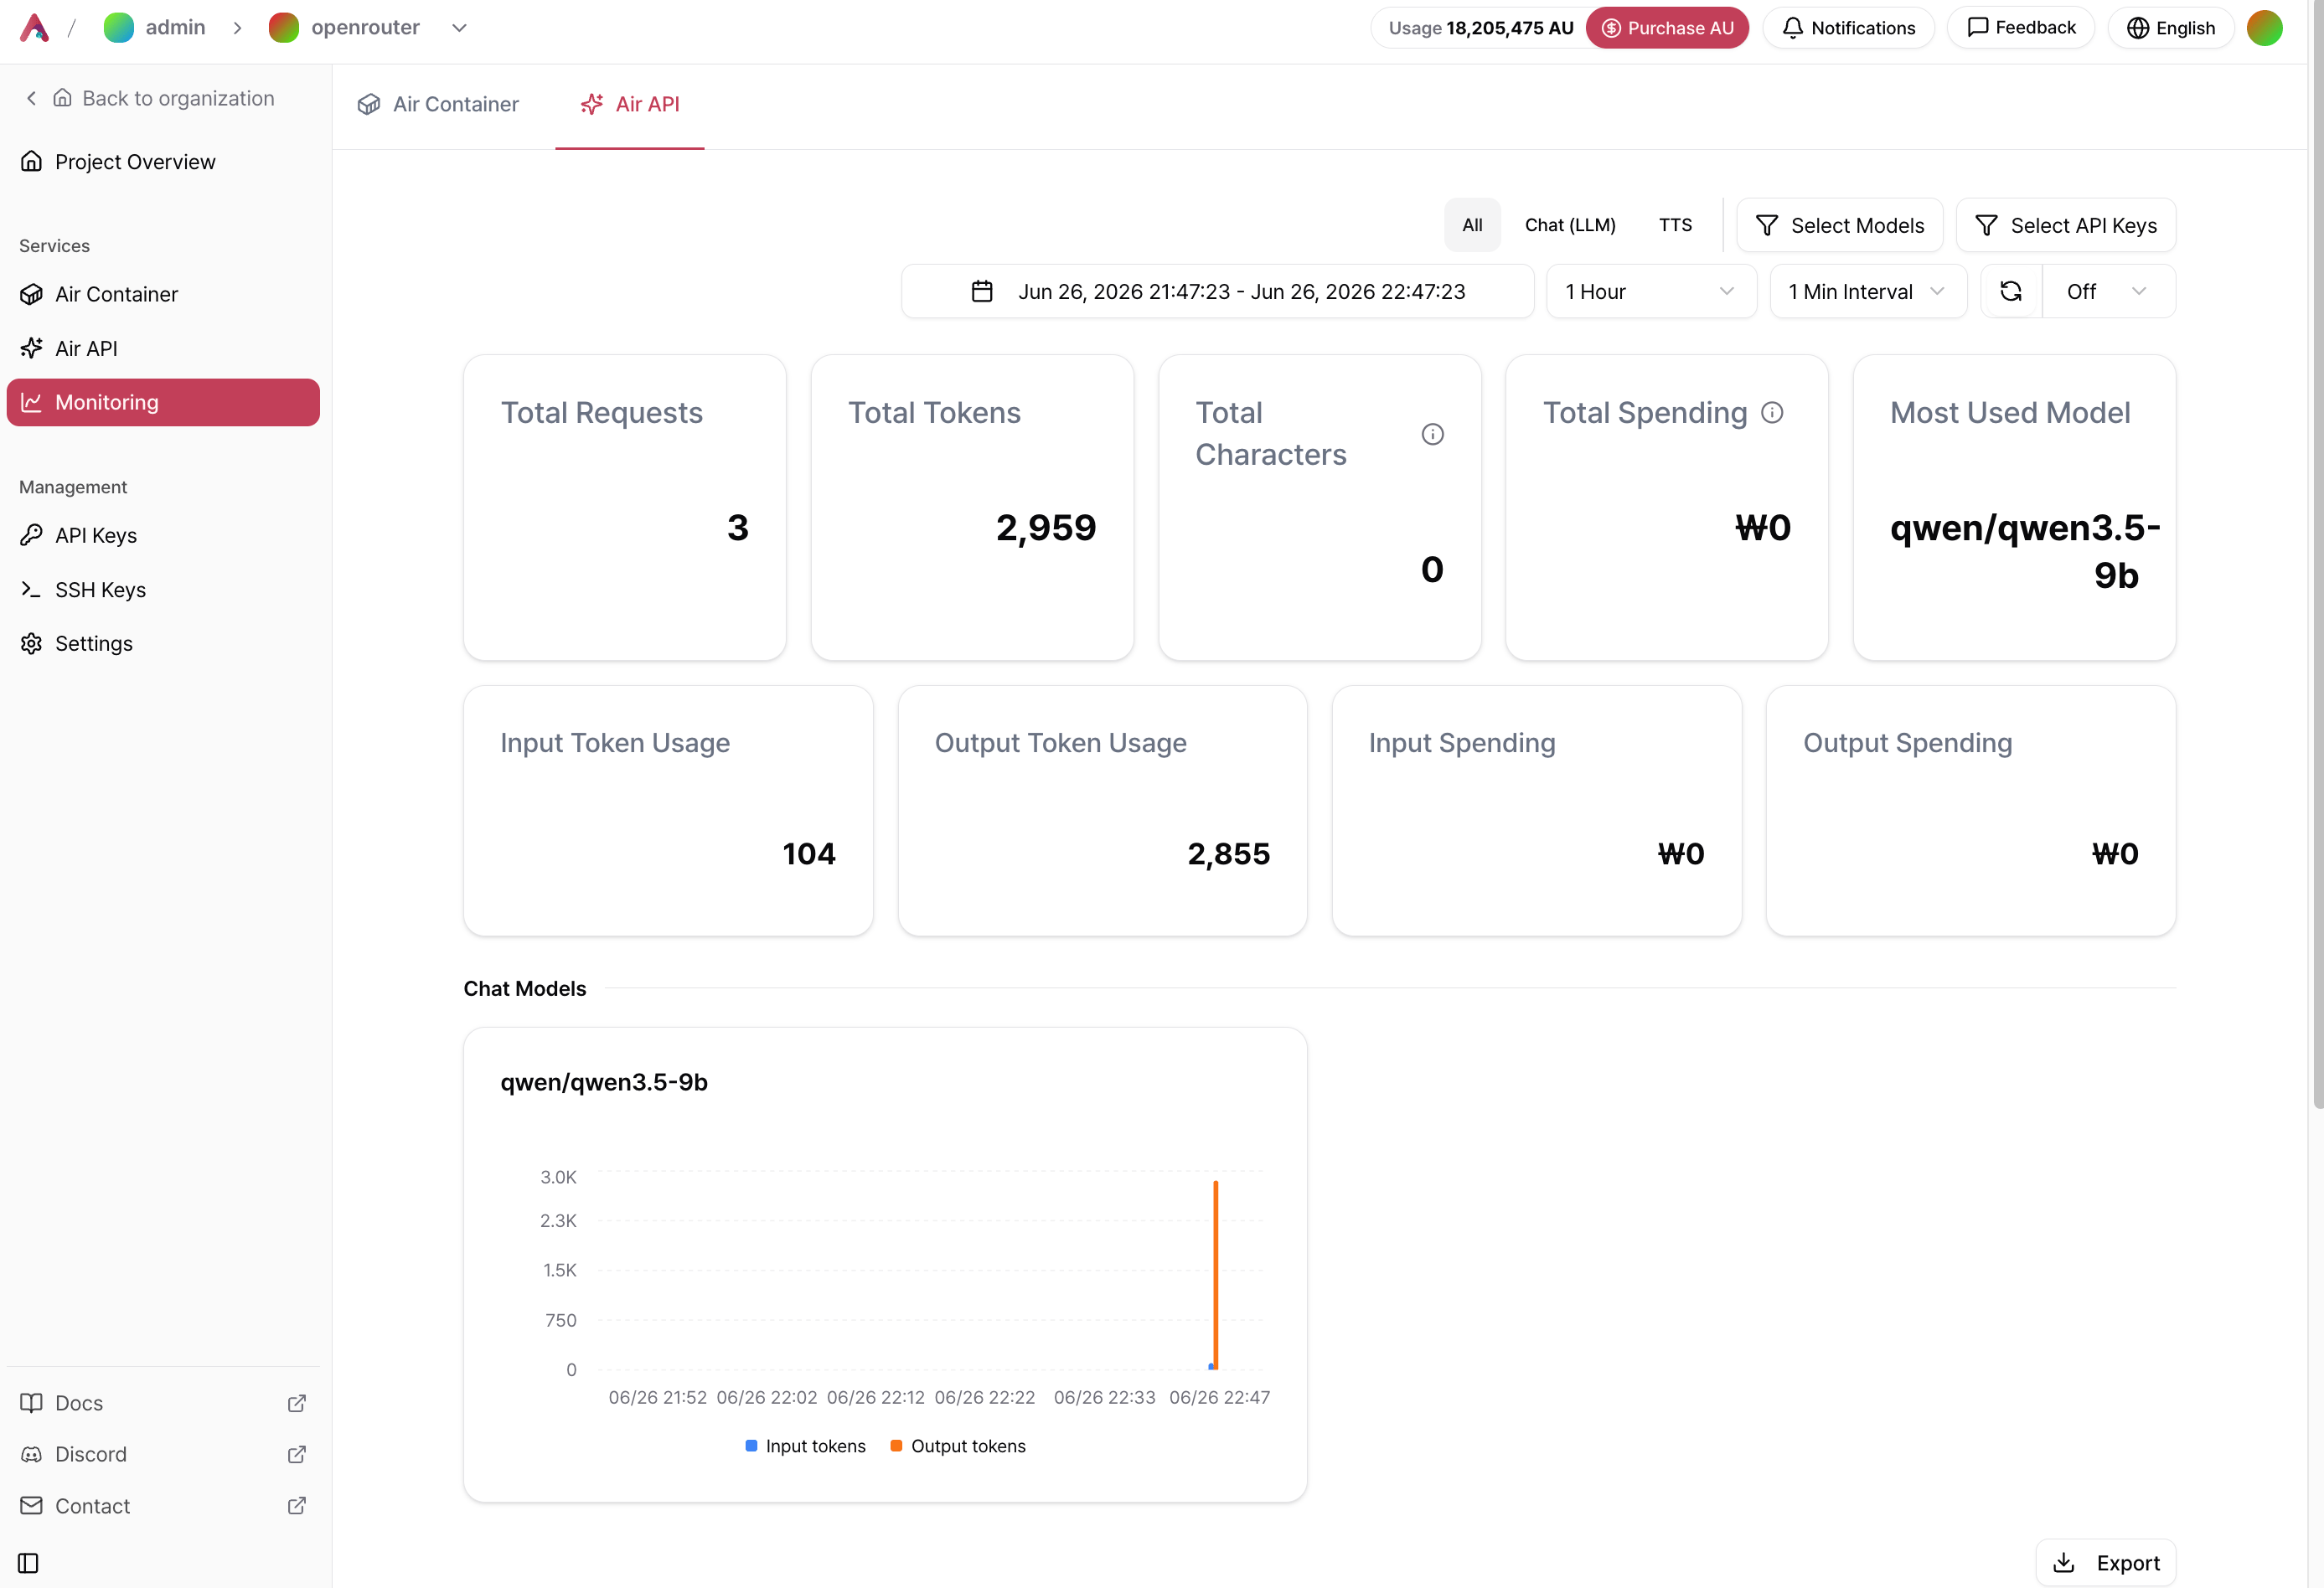Open the Select API Keys filter
Viewport: 2324px width, 1588px height.
coord(2066,225)
